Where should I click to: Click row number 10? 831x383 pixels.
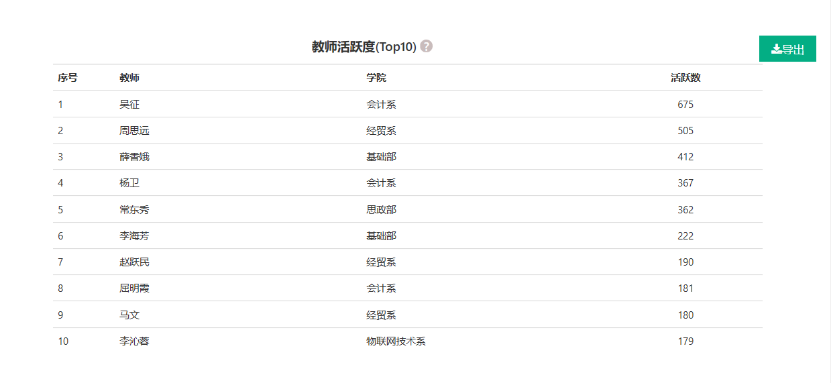point(63,342)
